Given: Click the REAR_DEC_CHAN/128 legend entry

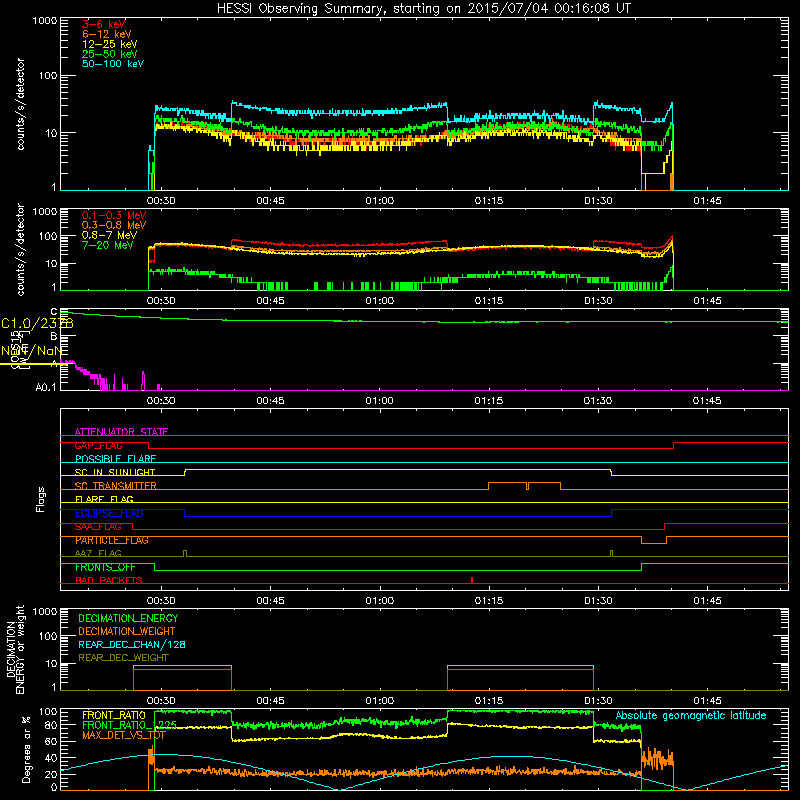Looking at the screenshot, I should 132,644.
